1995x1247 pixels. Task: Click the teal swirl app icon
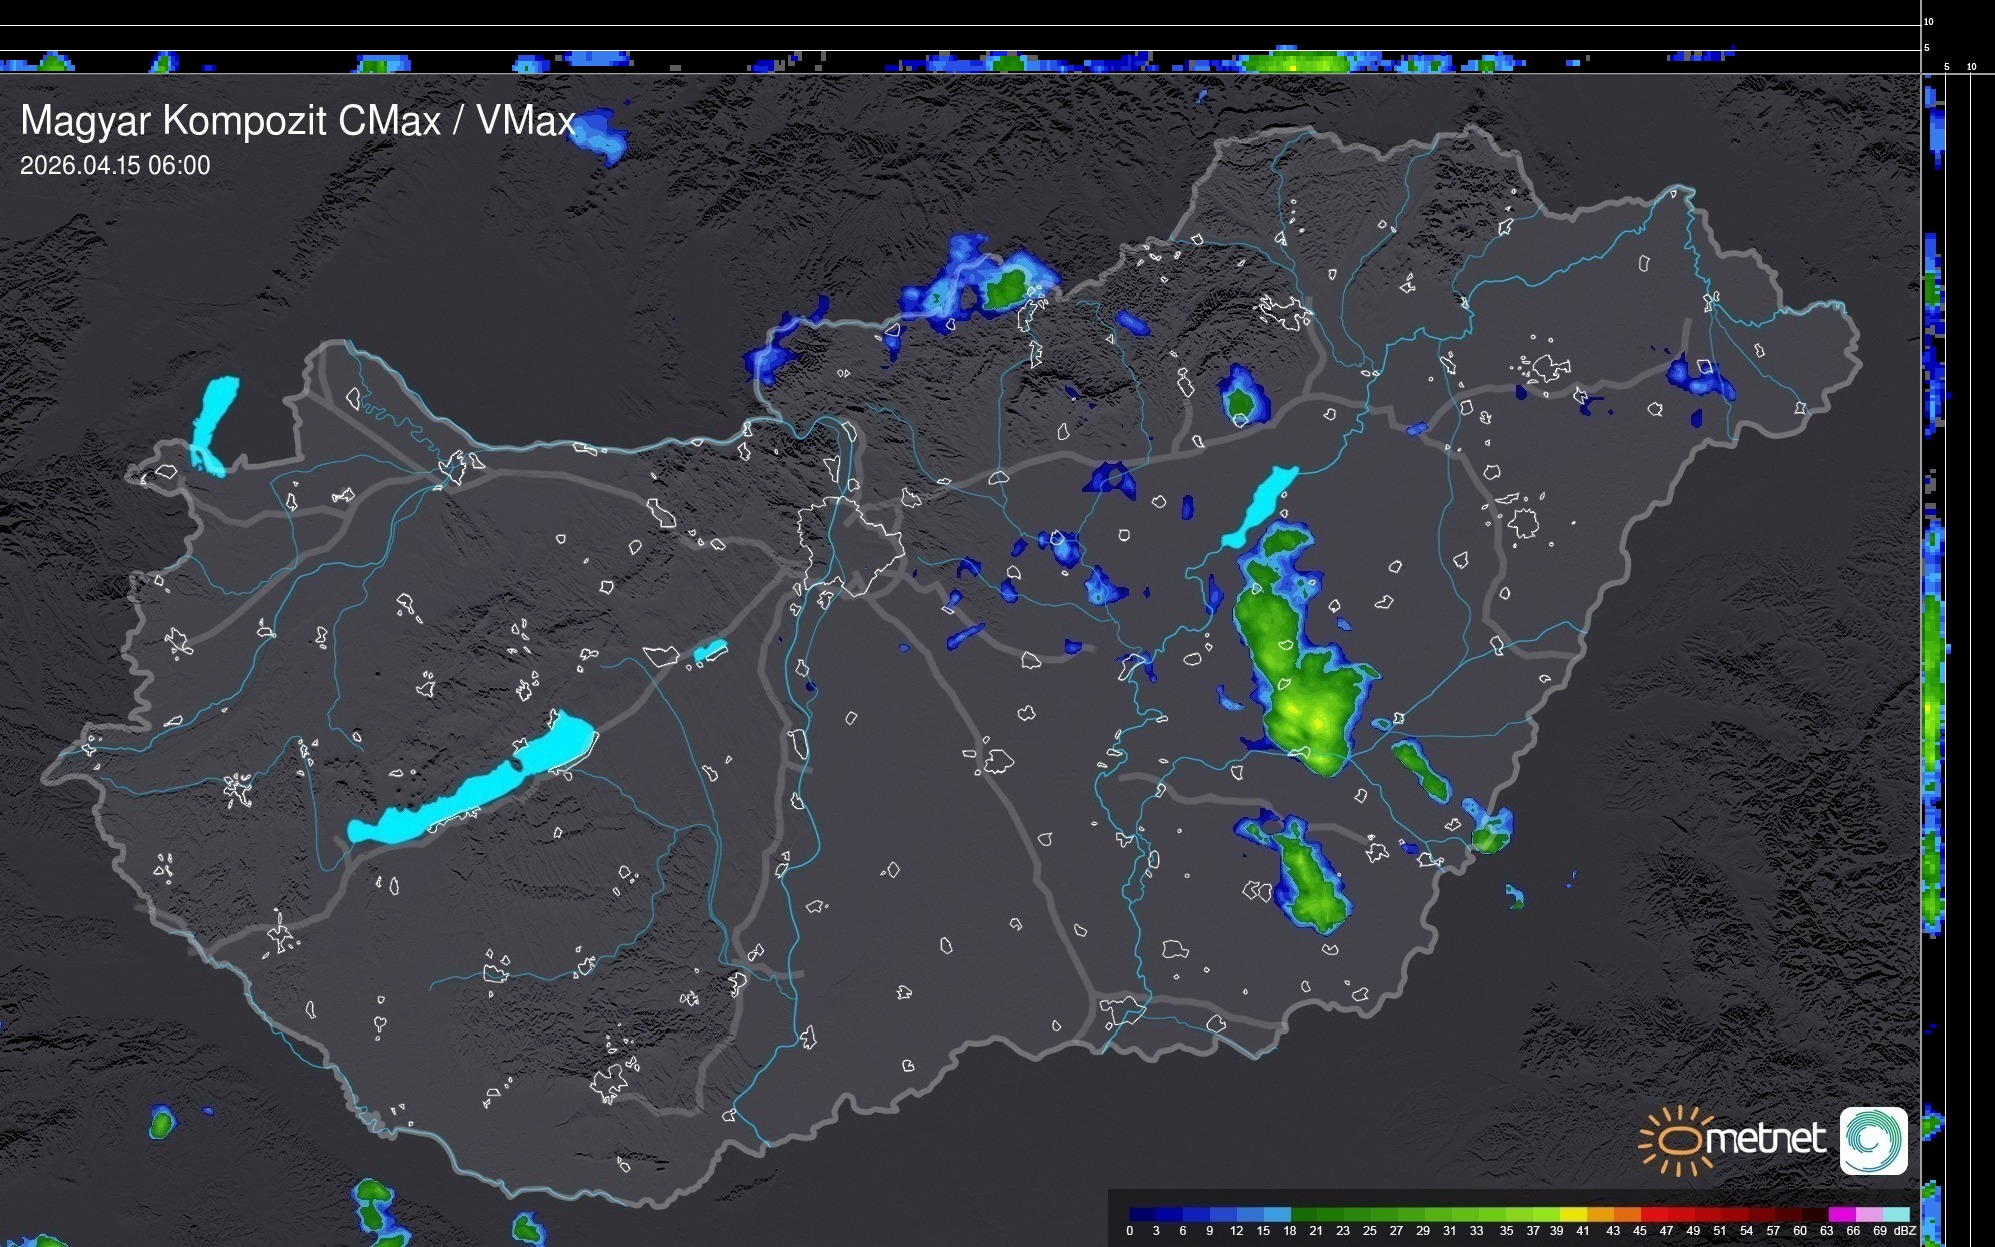tap(1873, 1140)
